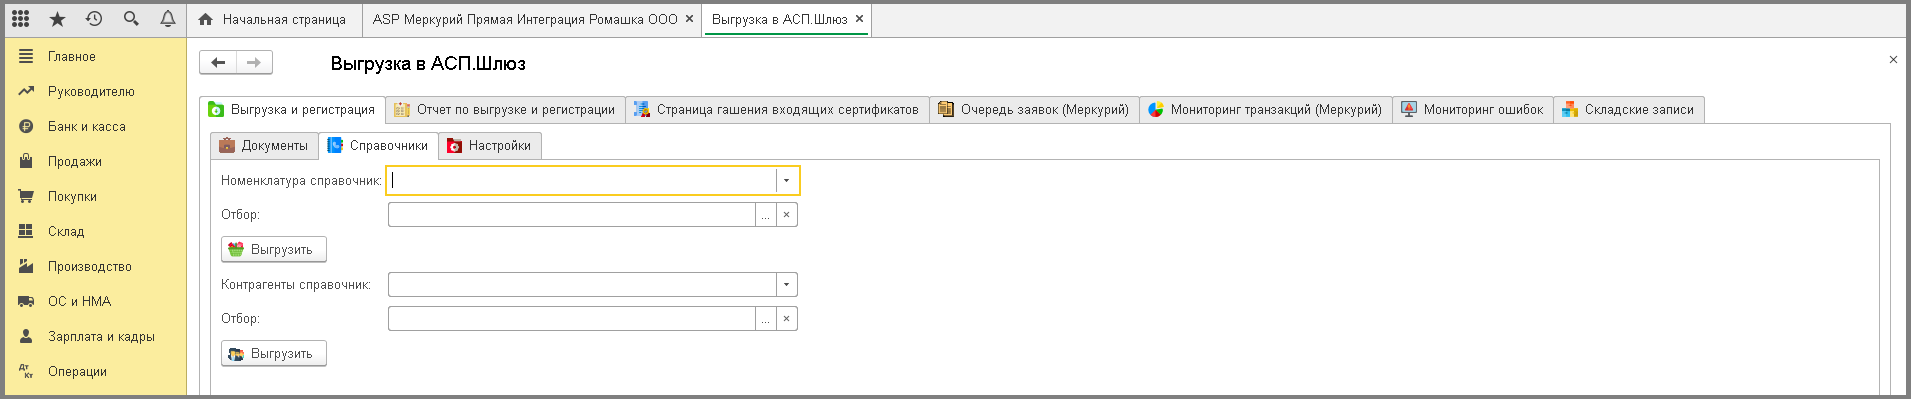Open the Складские записи tab

click(x=1628, y=110)
